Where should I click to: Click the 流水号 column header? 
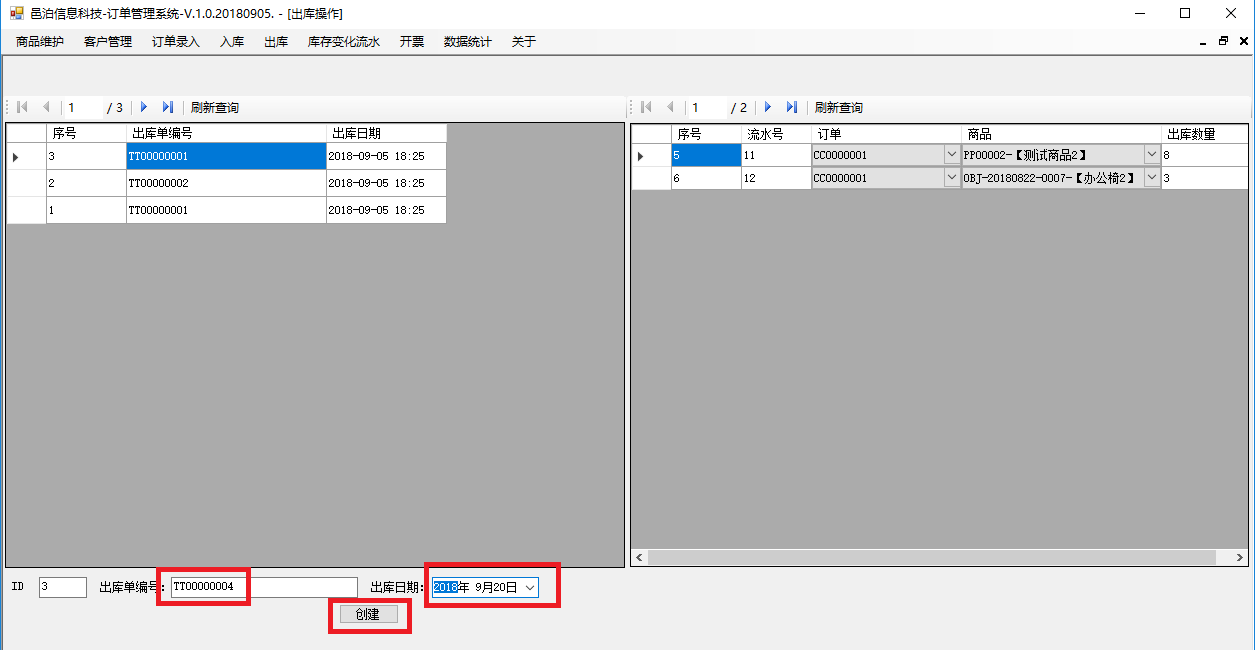(x=776, y=134)
